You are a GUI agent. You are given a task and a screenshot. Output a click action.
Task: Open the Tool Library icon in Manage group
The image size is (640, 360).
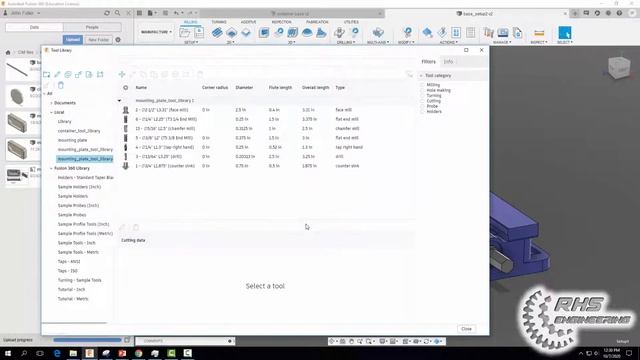[x=489, y=33]
